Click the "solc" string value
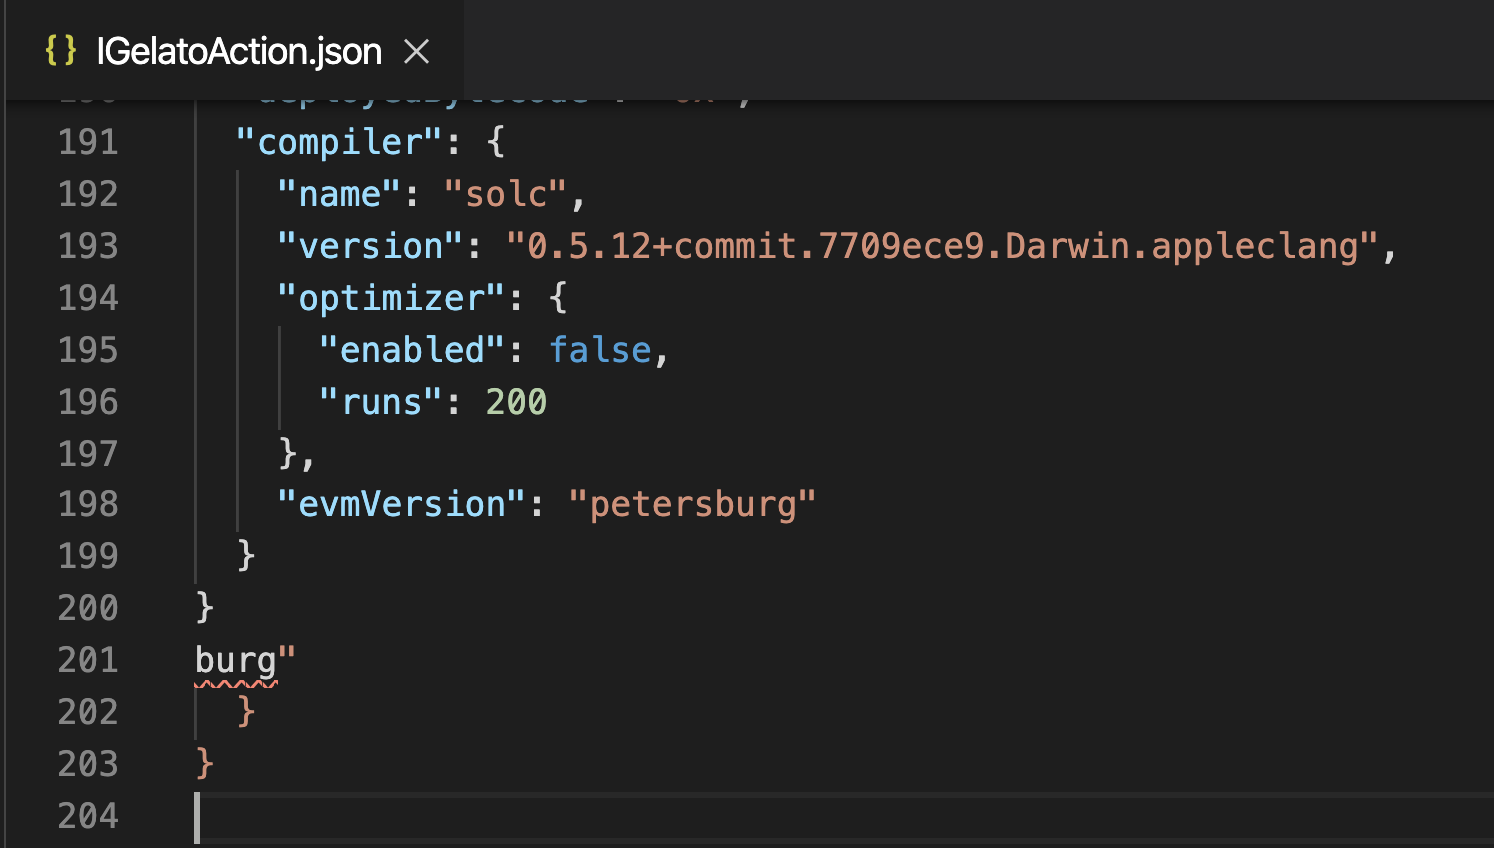Screen dimensions: 1494x848 point(506,194)
